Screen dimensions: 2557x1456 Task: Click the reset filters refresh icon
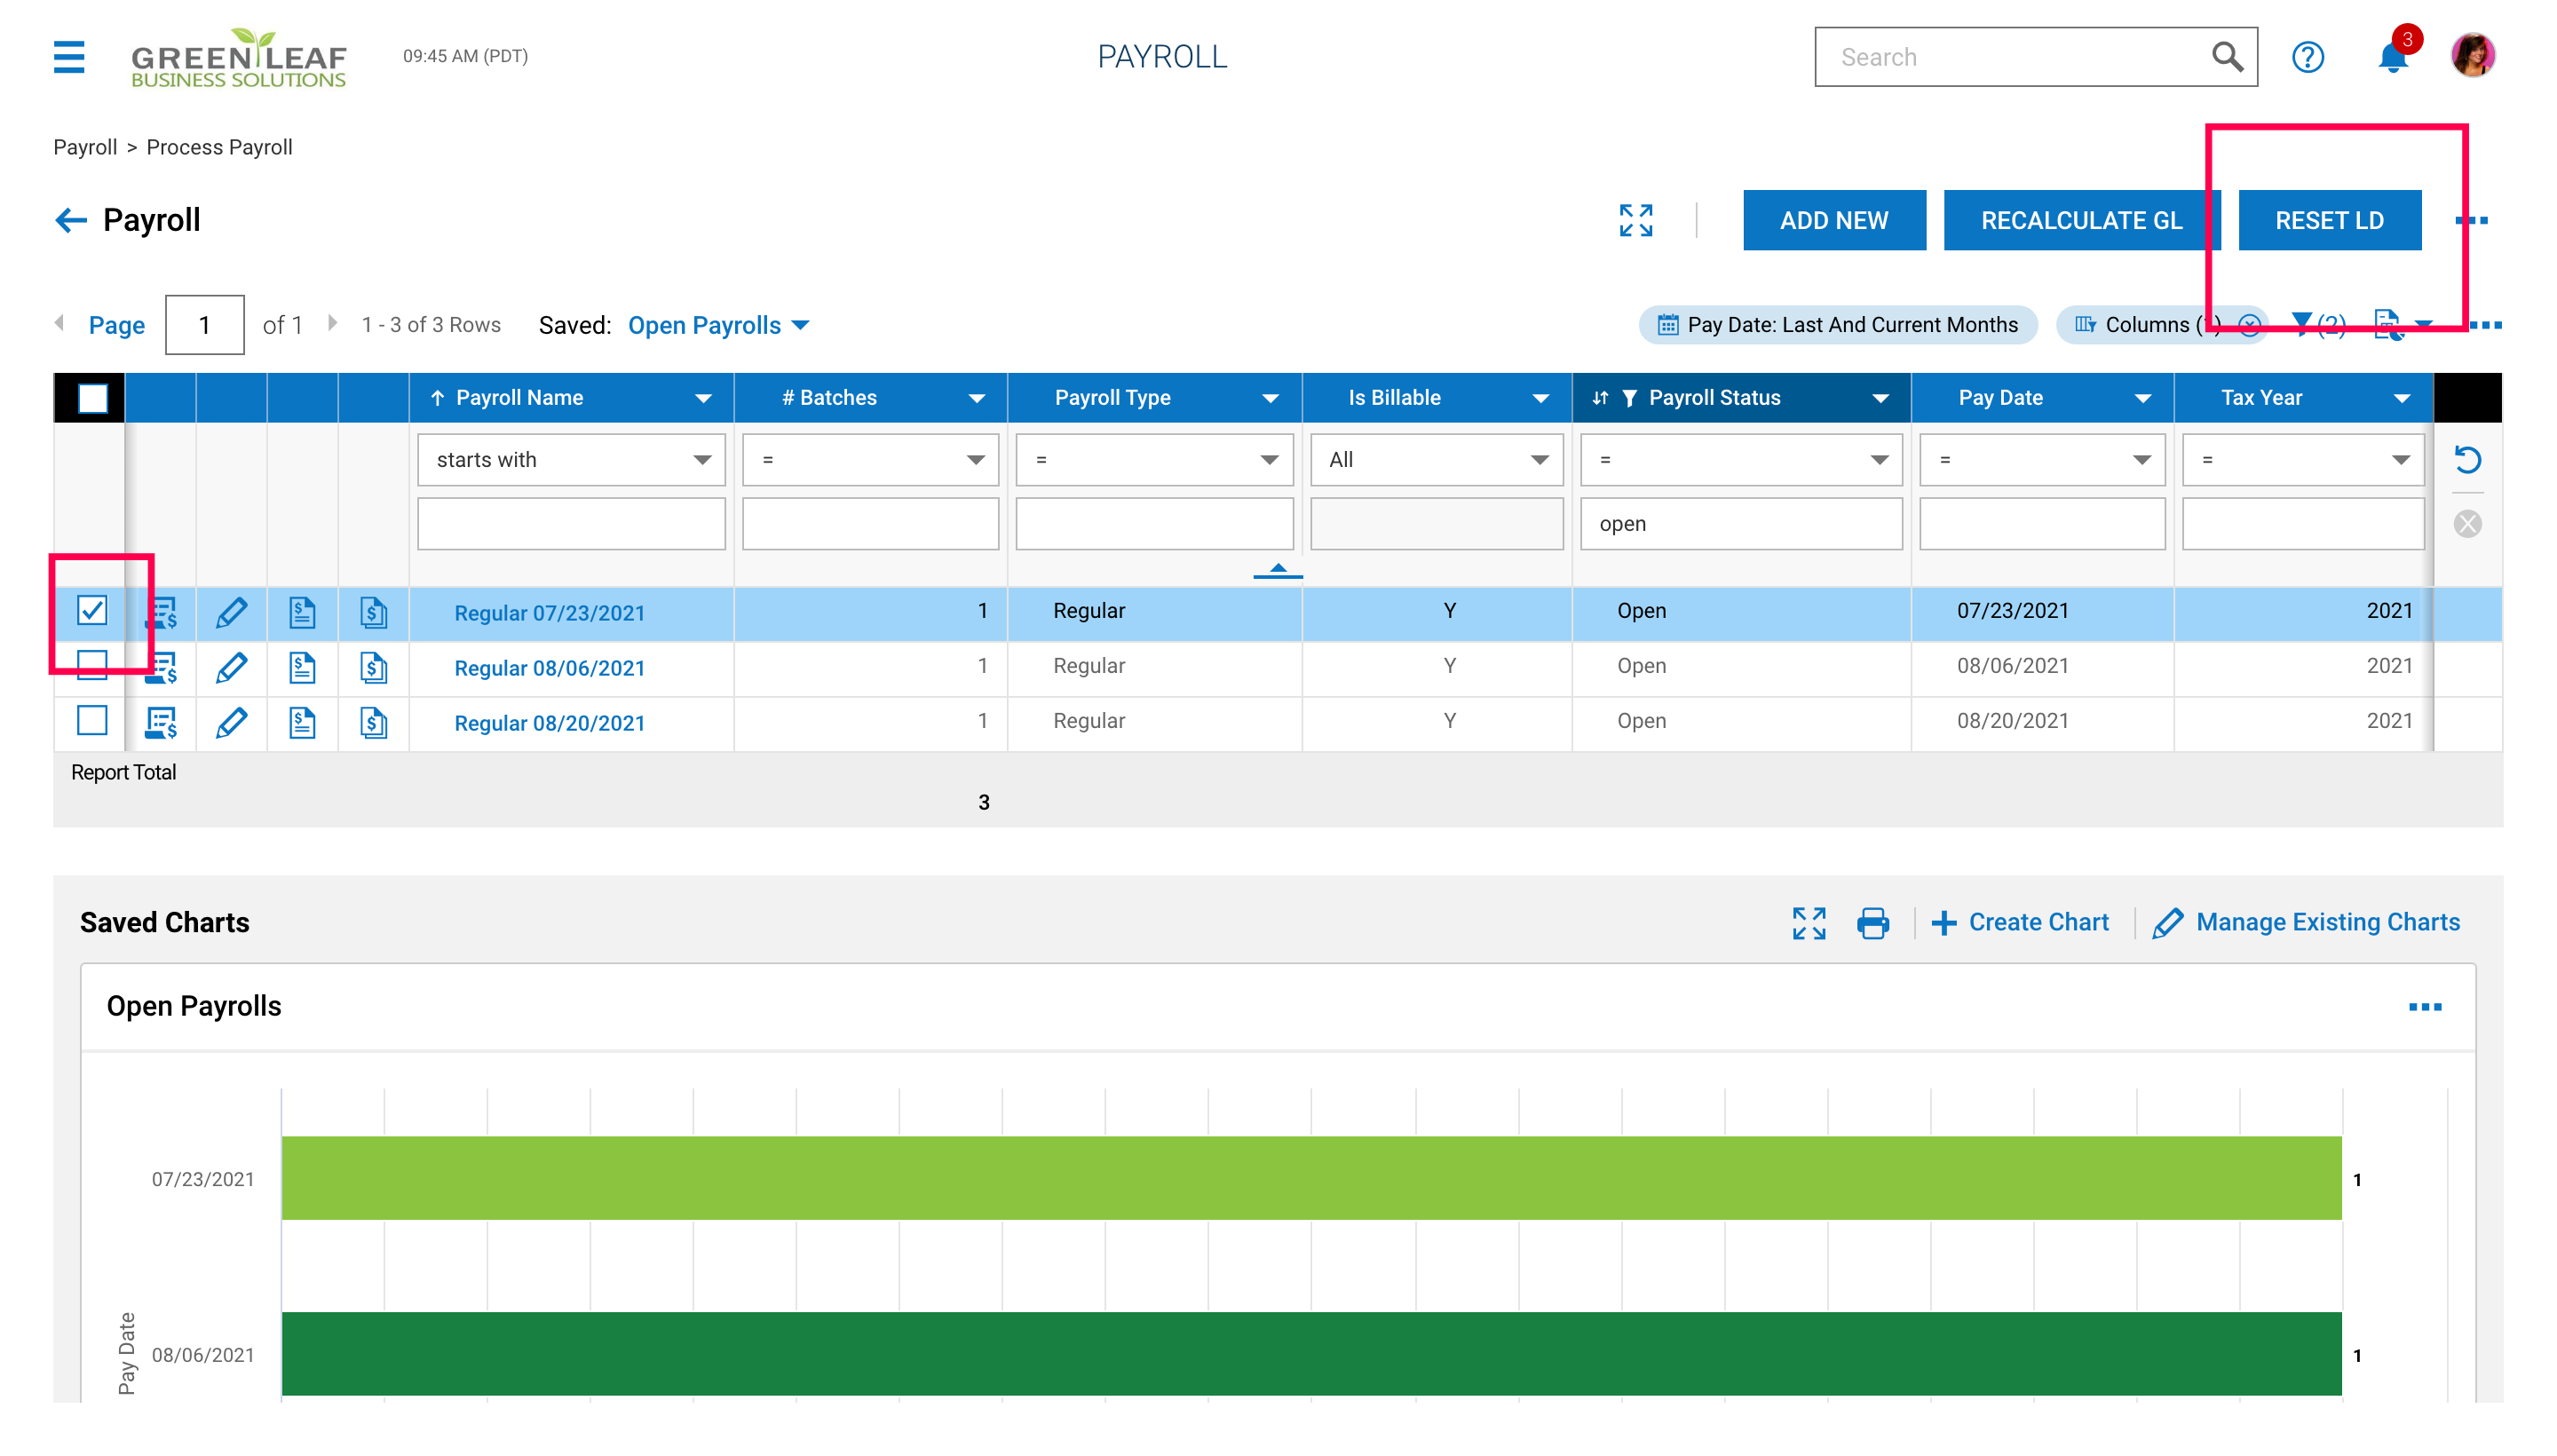click(2467, 460)
